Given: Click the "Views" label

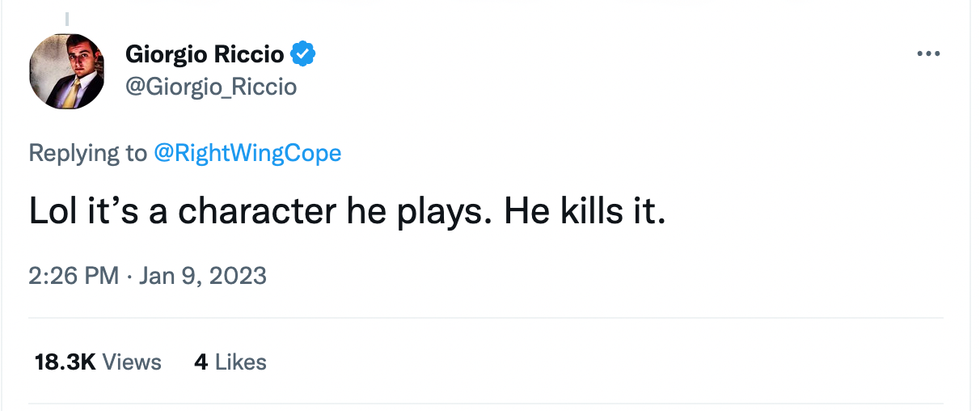Looking at the screenshot, I should [x=132, y=361].
